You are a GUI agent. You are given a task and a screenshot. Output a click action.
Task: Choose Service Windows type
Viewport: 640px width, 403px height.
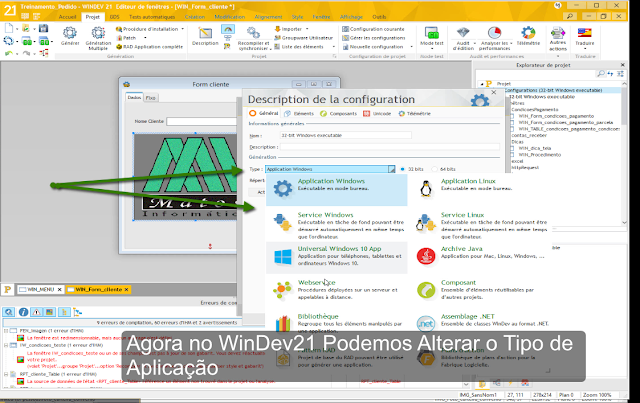[336, 225]
